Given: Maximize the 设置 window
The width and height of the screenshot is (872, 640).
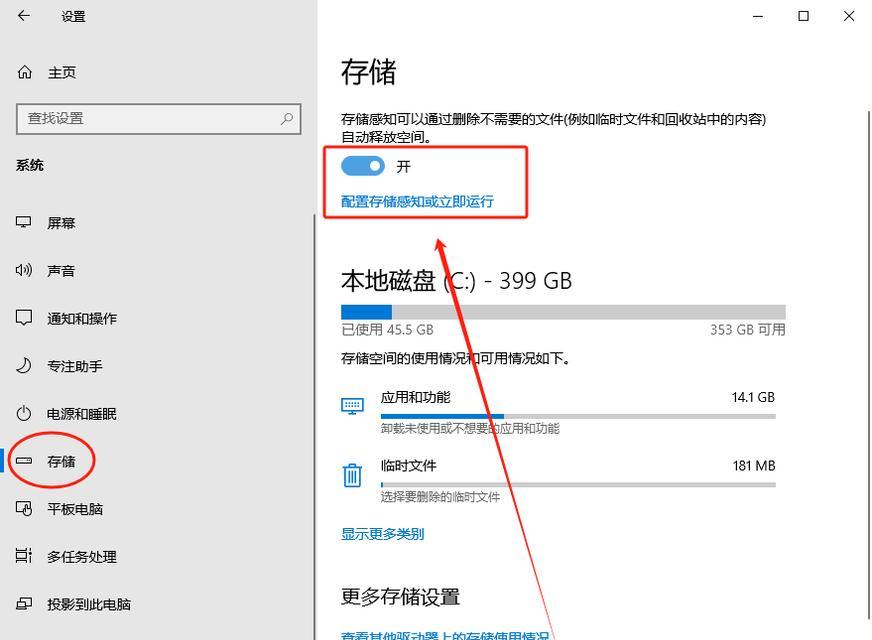Looking at the screenshot, I should (803, 16).
